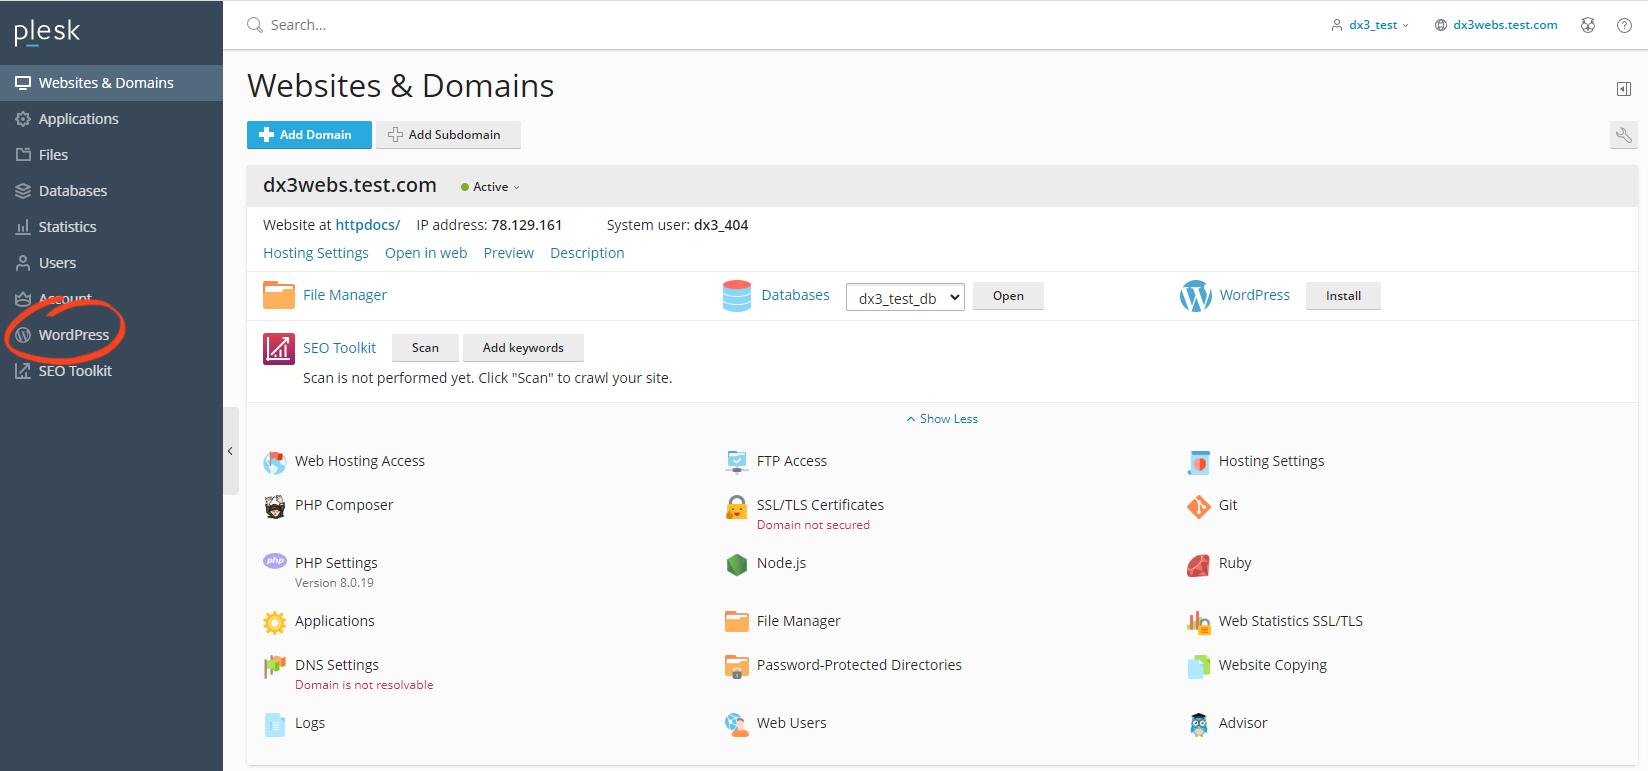Click the Databases link beside selector
This screenshot has height=771, width=1648.
point(795,295)
